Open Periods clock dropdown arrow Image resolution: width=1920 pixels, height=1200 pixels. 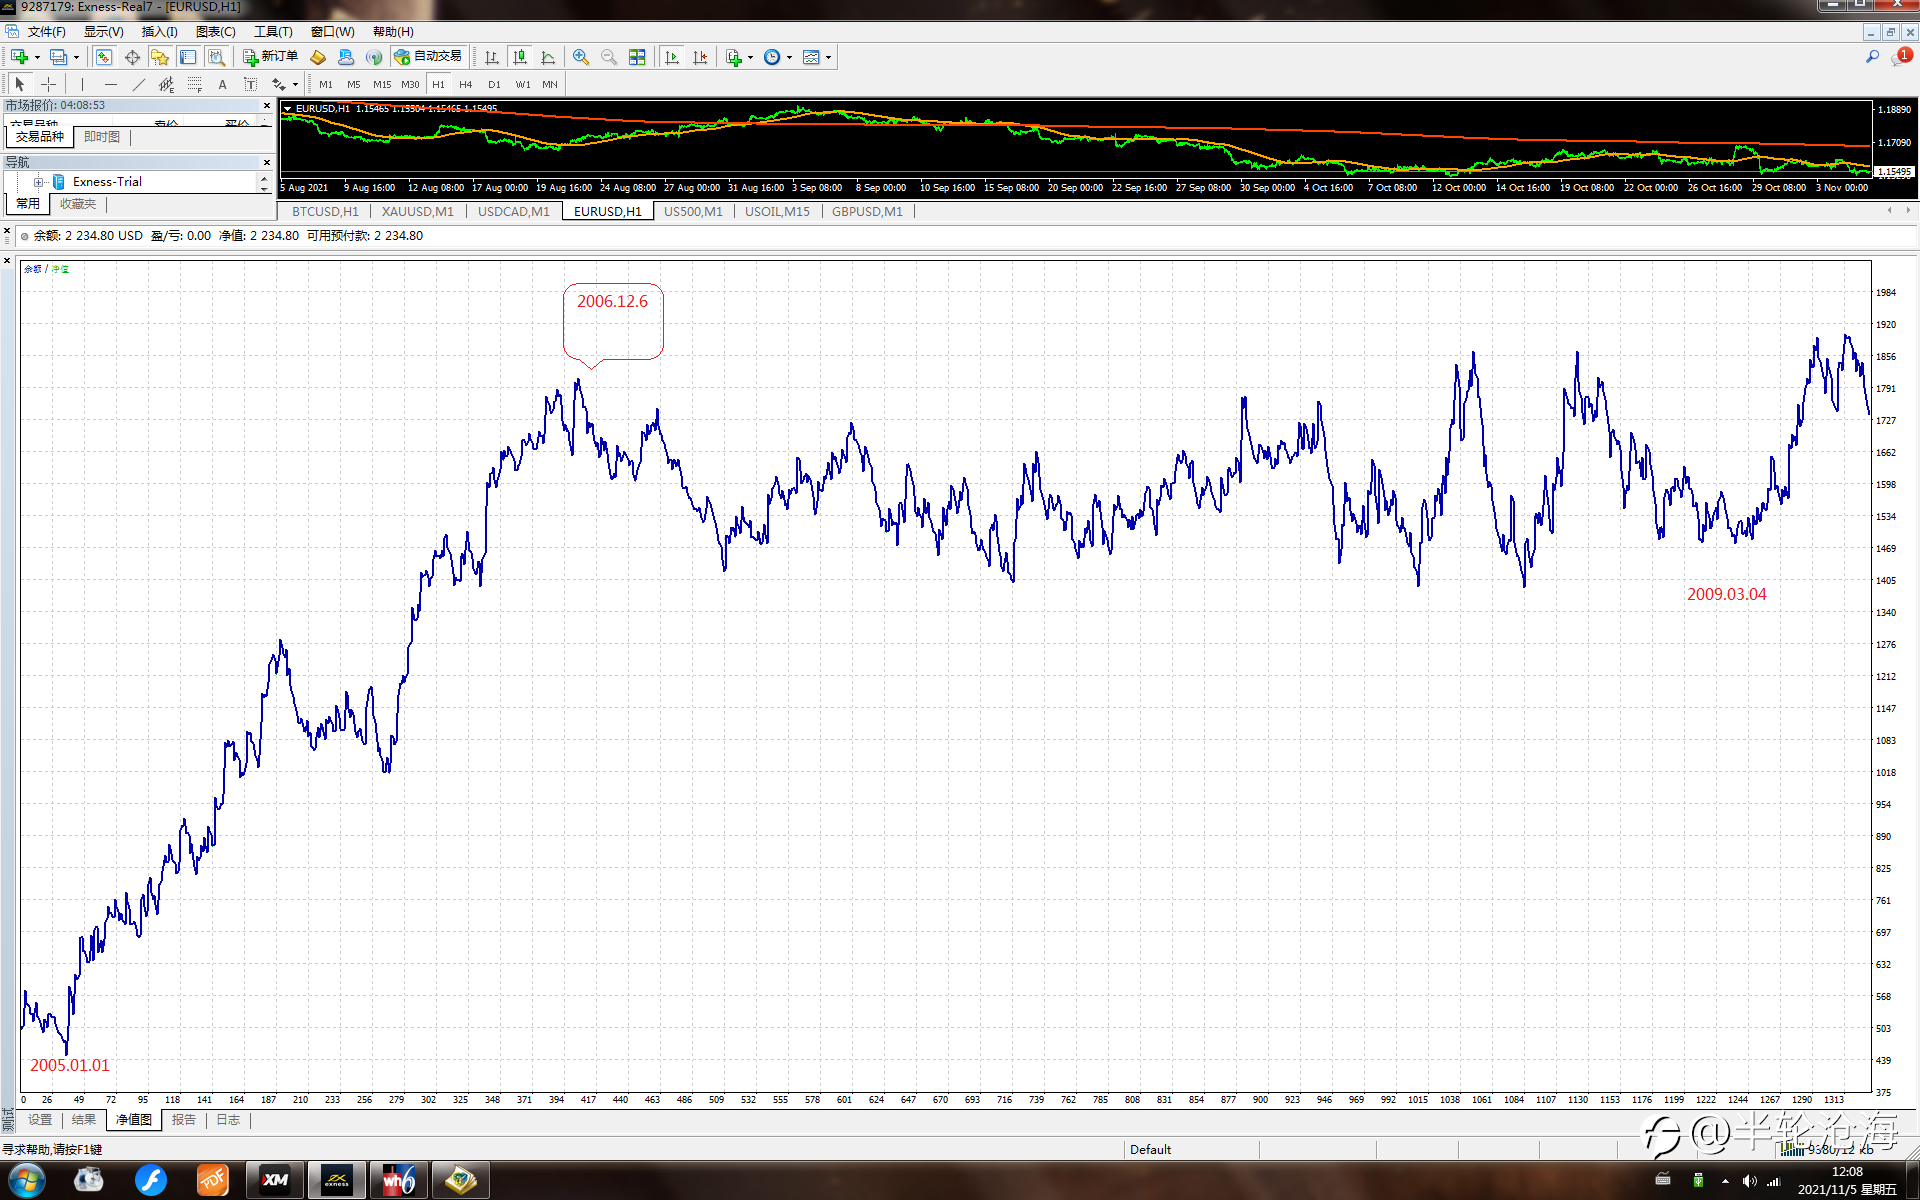coord(789,57)
